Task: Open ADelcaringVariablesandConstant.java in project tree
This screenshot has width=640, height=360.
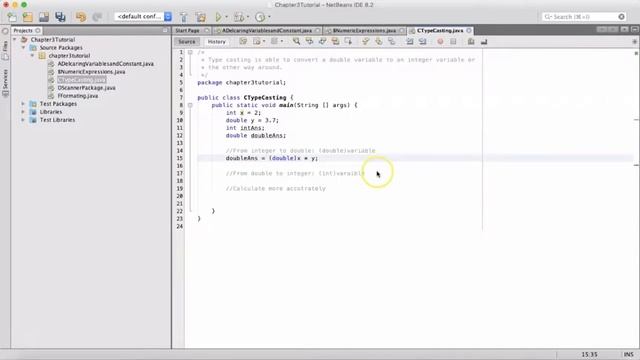Action: (x=106, y=64)
